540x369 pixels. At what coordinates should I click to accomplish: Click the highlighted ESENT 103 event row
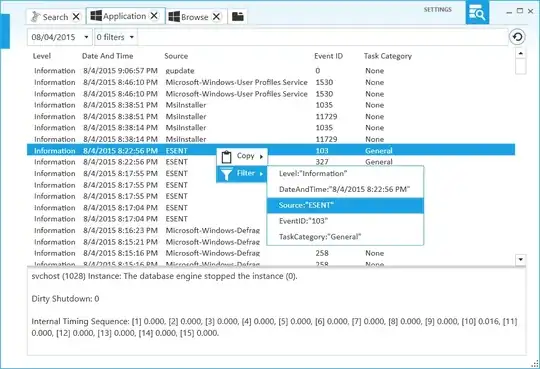click(271, 150)
